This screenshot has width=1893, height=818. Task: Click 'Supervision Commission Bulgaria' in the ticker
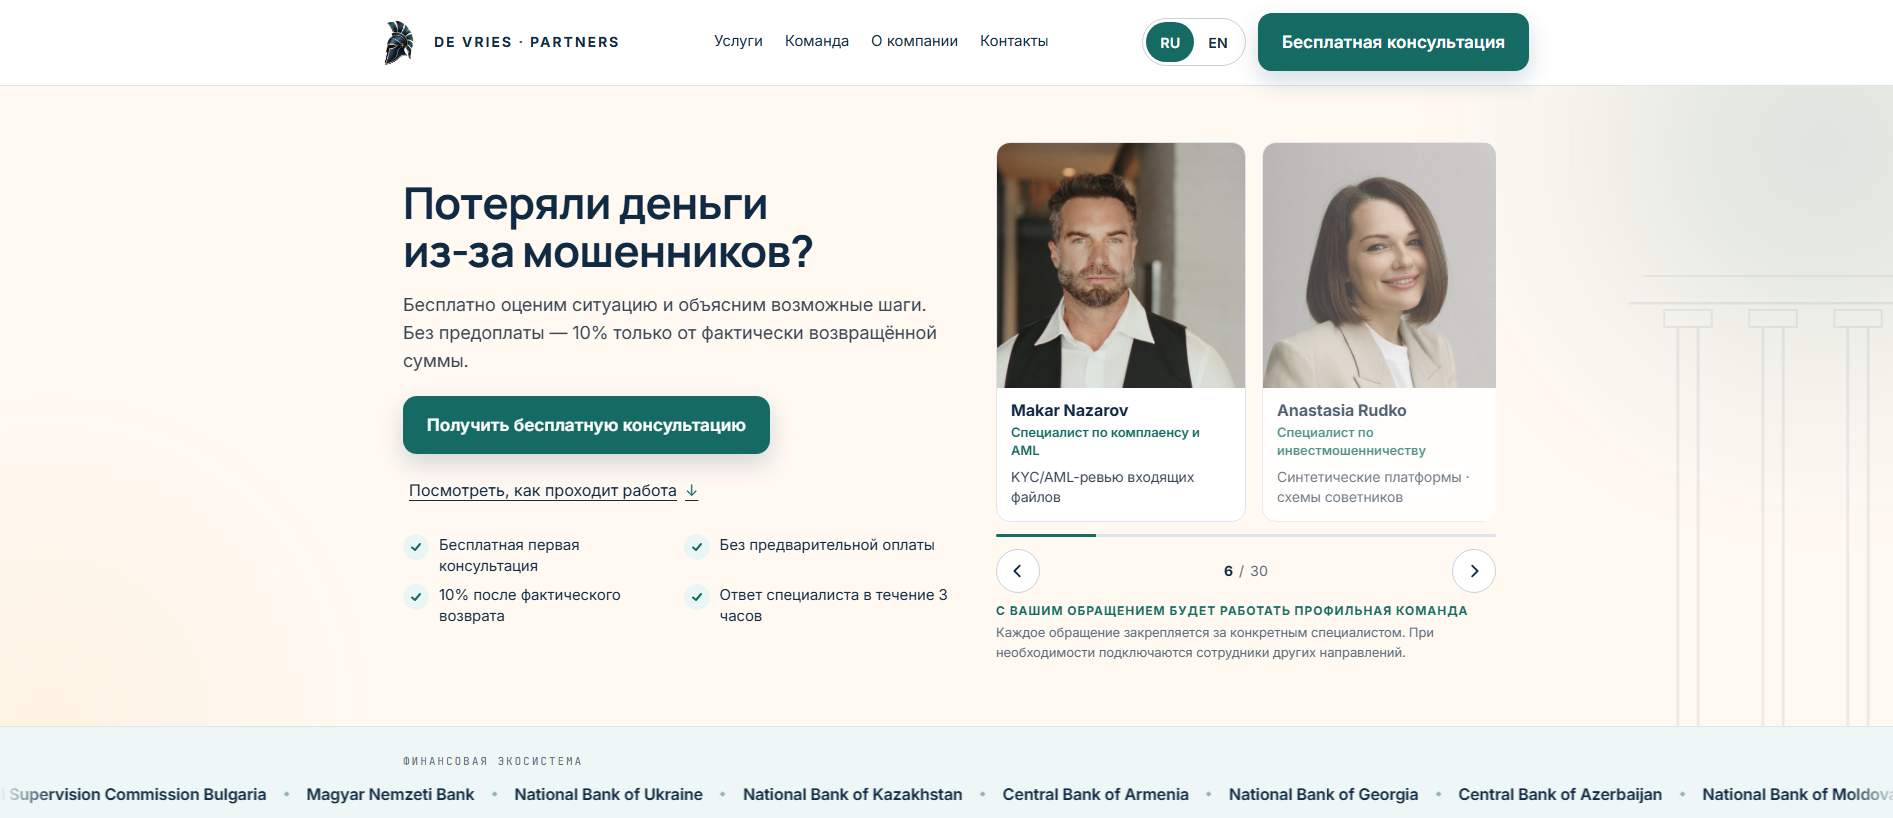(137, 794)
